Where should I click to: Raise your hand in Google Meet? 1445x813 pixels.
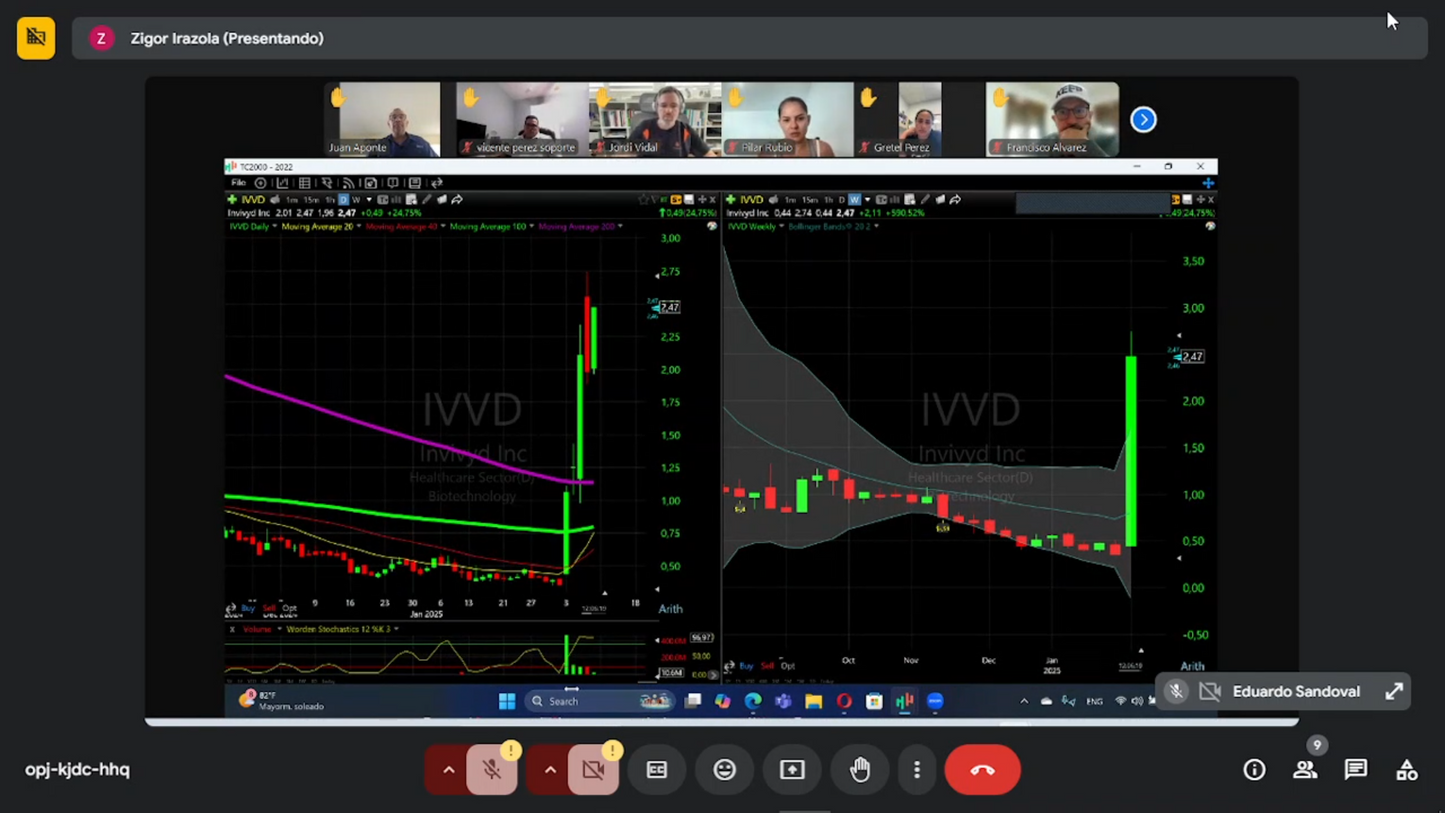(860, 769)
